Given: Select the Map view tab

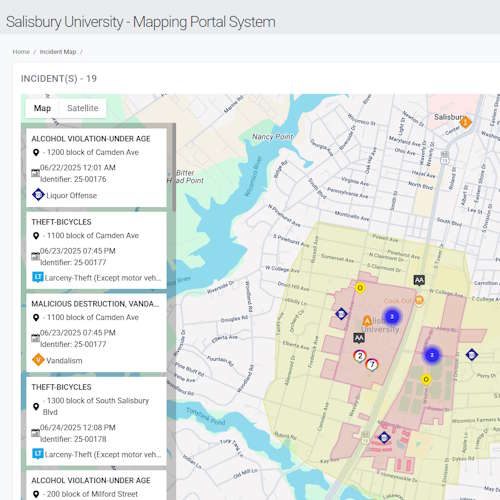Looking at the screenshot, I should pyautogui.click(x=42, y=108).
